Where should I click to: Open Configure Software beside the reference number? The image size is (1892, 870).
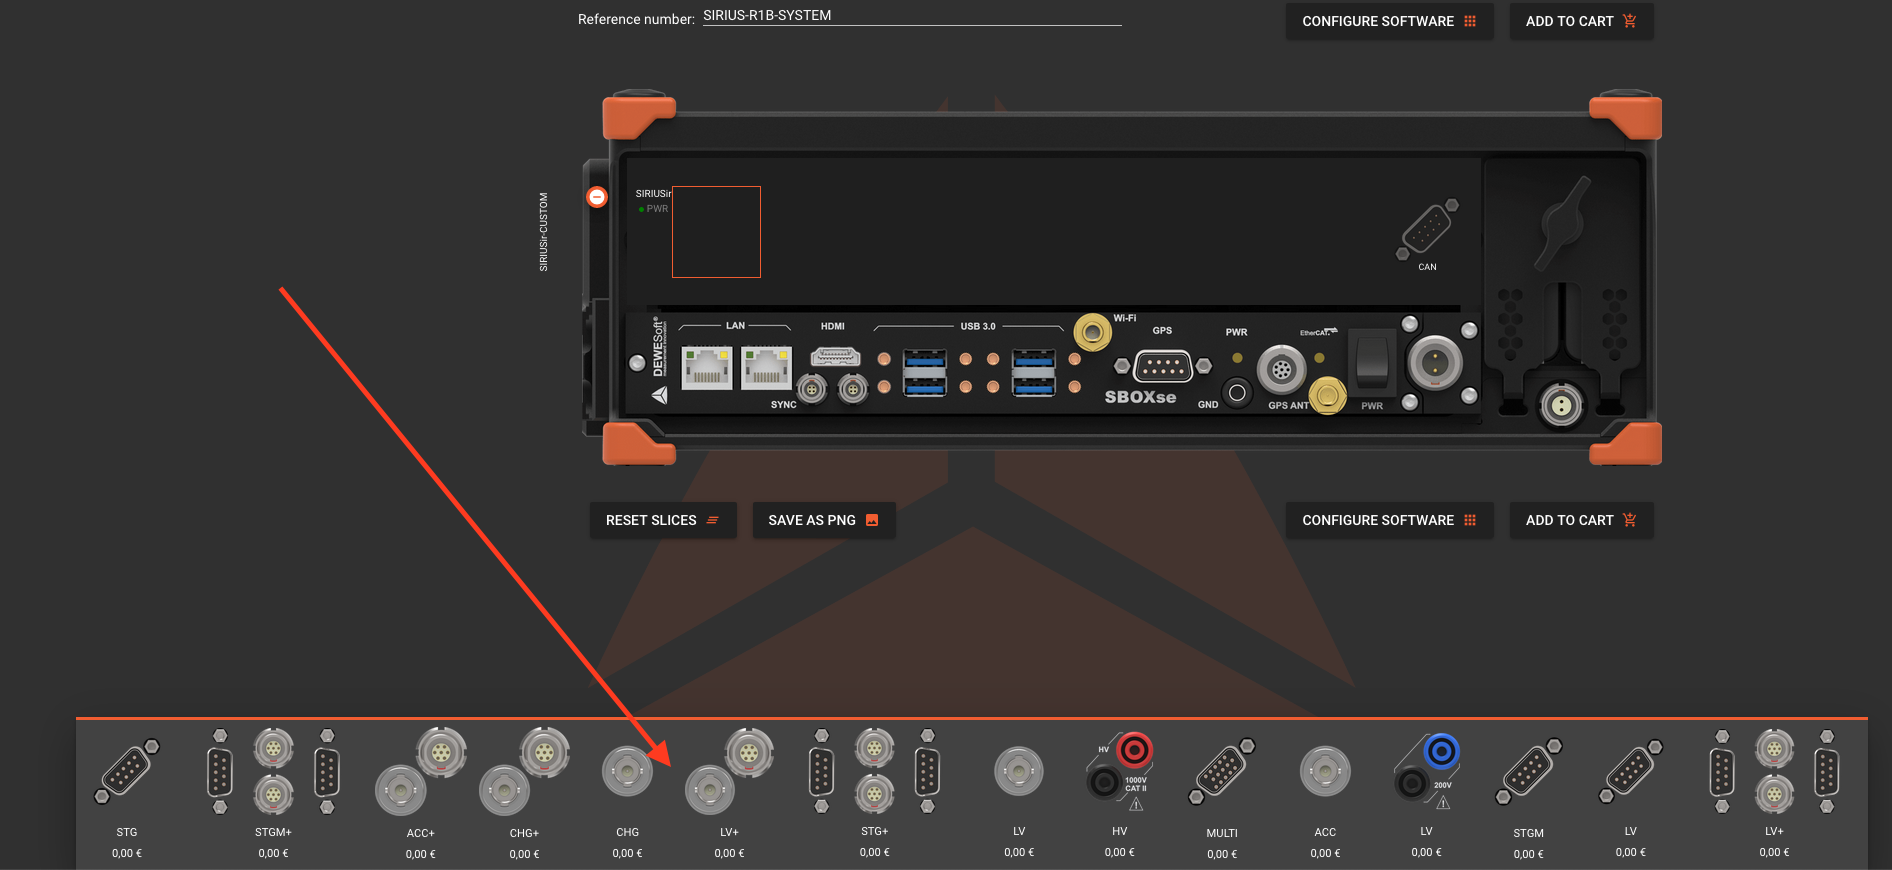[1389, 21]
